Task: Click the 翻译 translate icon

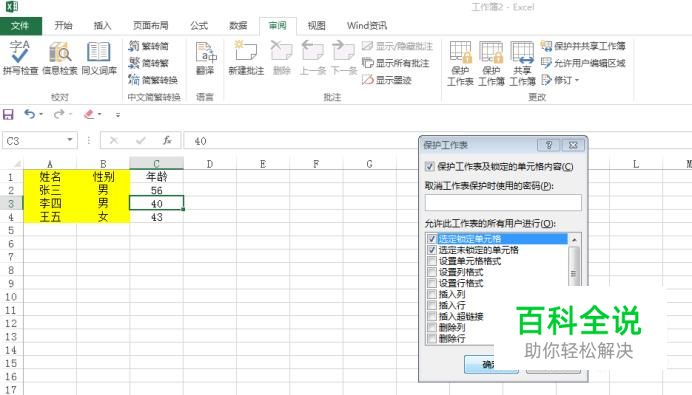Action: tap(205, 57)
